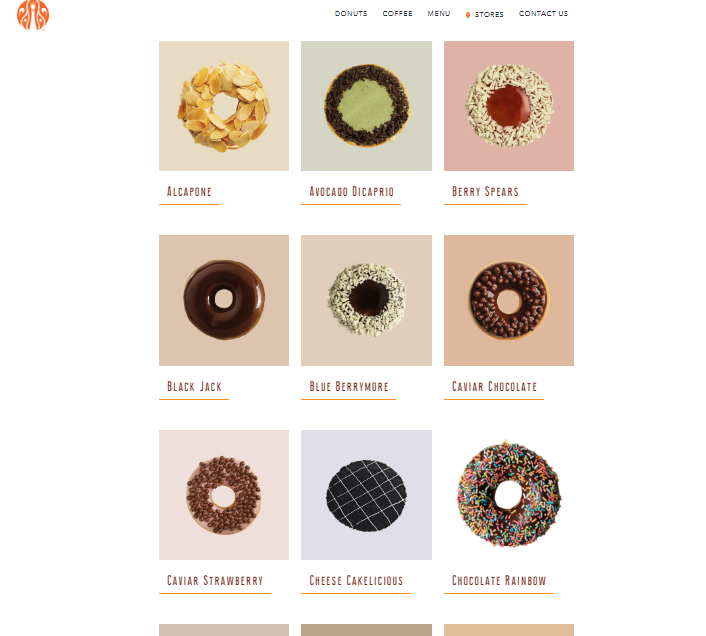The image size is (706, 636).
Task: Select the Alcapone almond donut image
Action: point(224,106)
